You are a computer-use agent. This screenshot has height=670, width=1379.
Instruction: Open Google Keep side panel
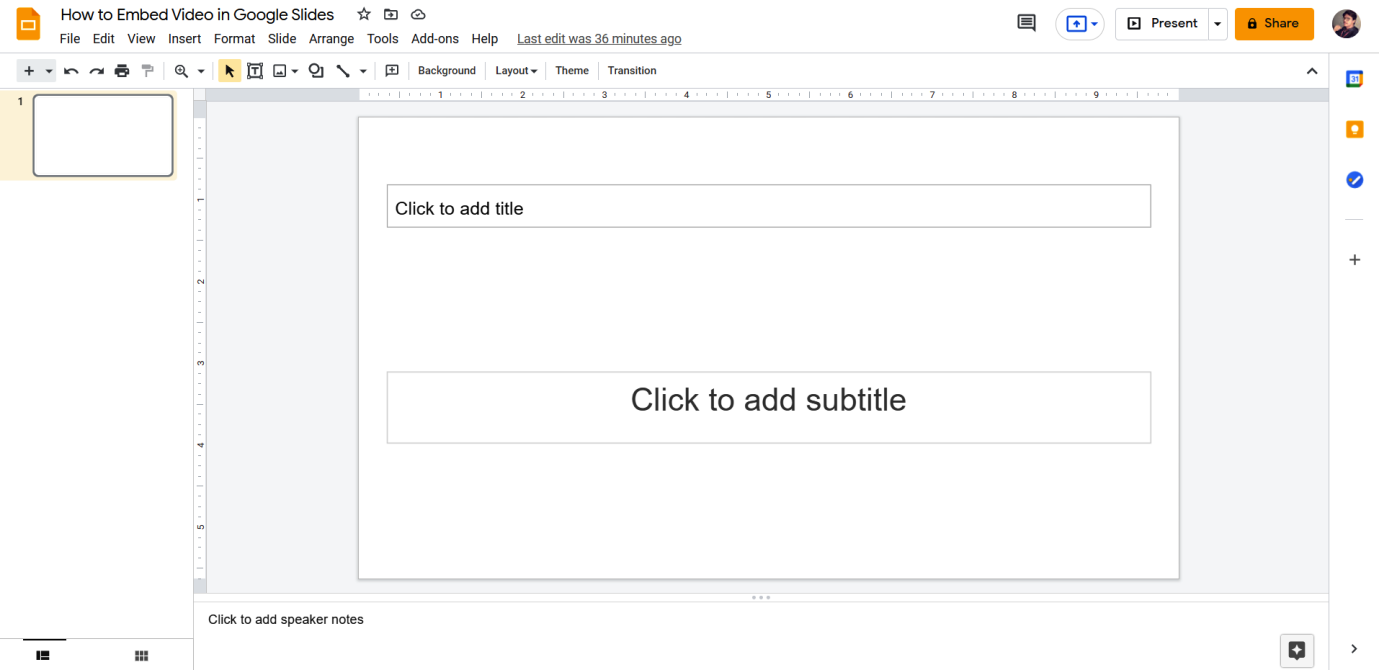(x=1354, y=129)
